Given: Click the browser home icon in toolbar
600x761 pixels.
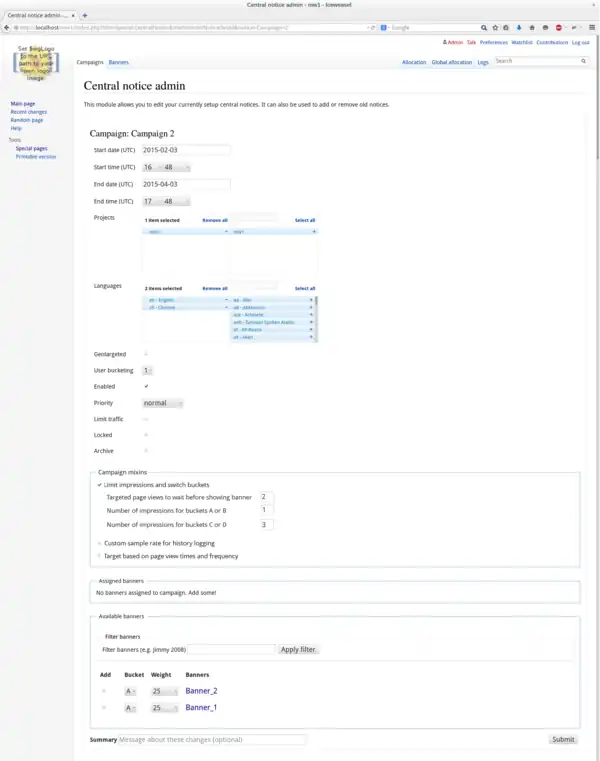Looking at the screenshot, I should (x=530, y=28).
